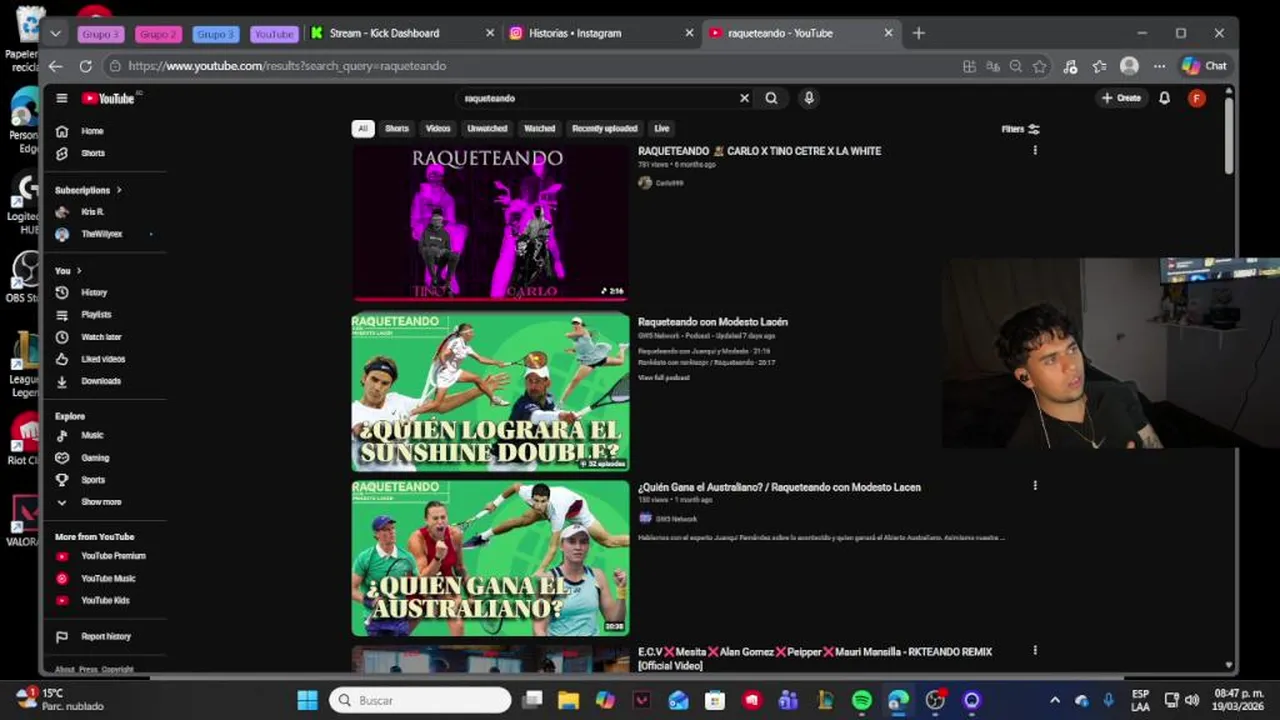Viewport: 1280px width, 720px height.
Task: Open more options for the E.C.V RKTEANDO REMIX video
Action: pyautogui.click(x=1035, y=651)
